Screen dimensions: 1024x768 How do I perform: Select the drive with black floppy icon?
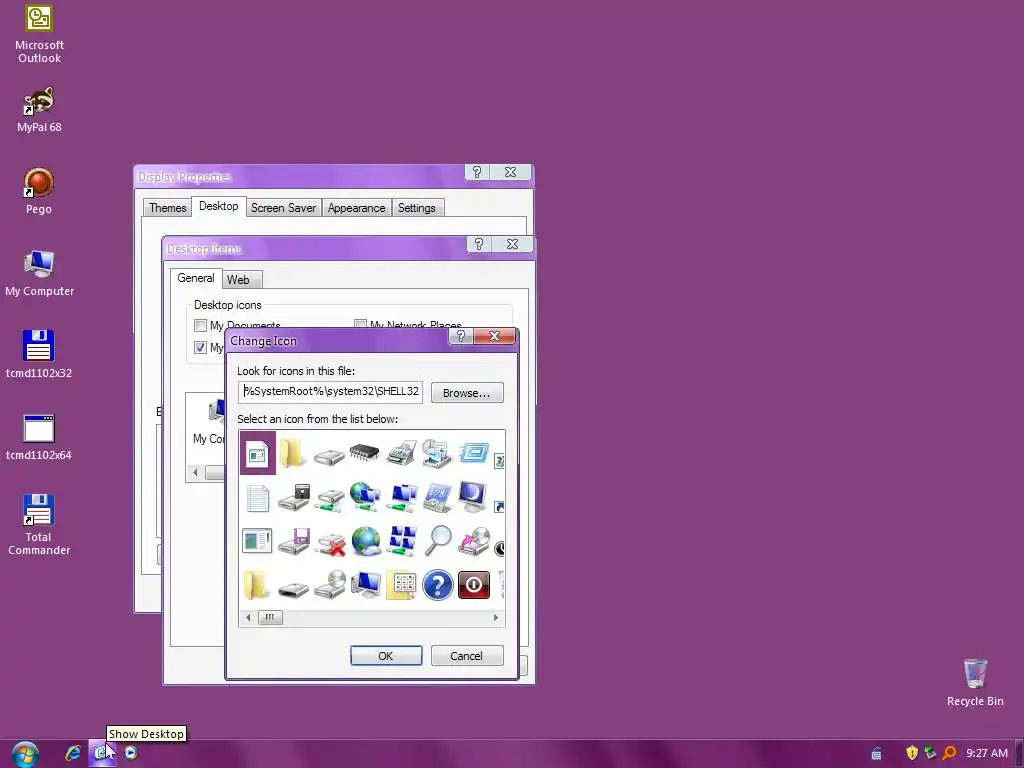pos(293,497)
